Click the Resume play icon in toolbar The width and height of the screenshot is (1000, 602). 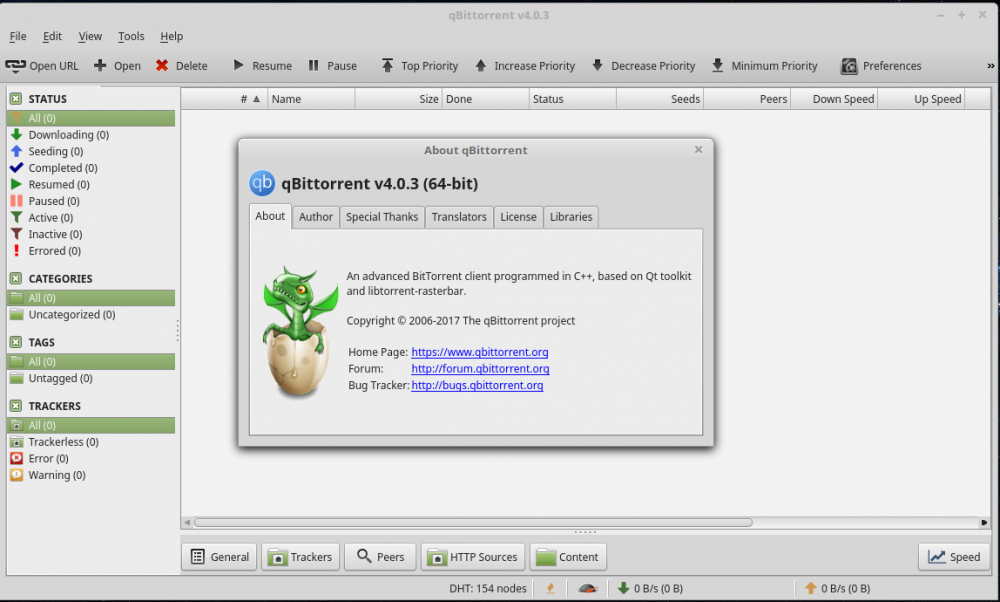pos(239,65)
